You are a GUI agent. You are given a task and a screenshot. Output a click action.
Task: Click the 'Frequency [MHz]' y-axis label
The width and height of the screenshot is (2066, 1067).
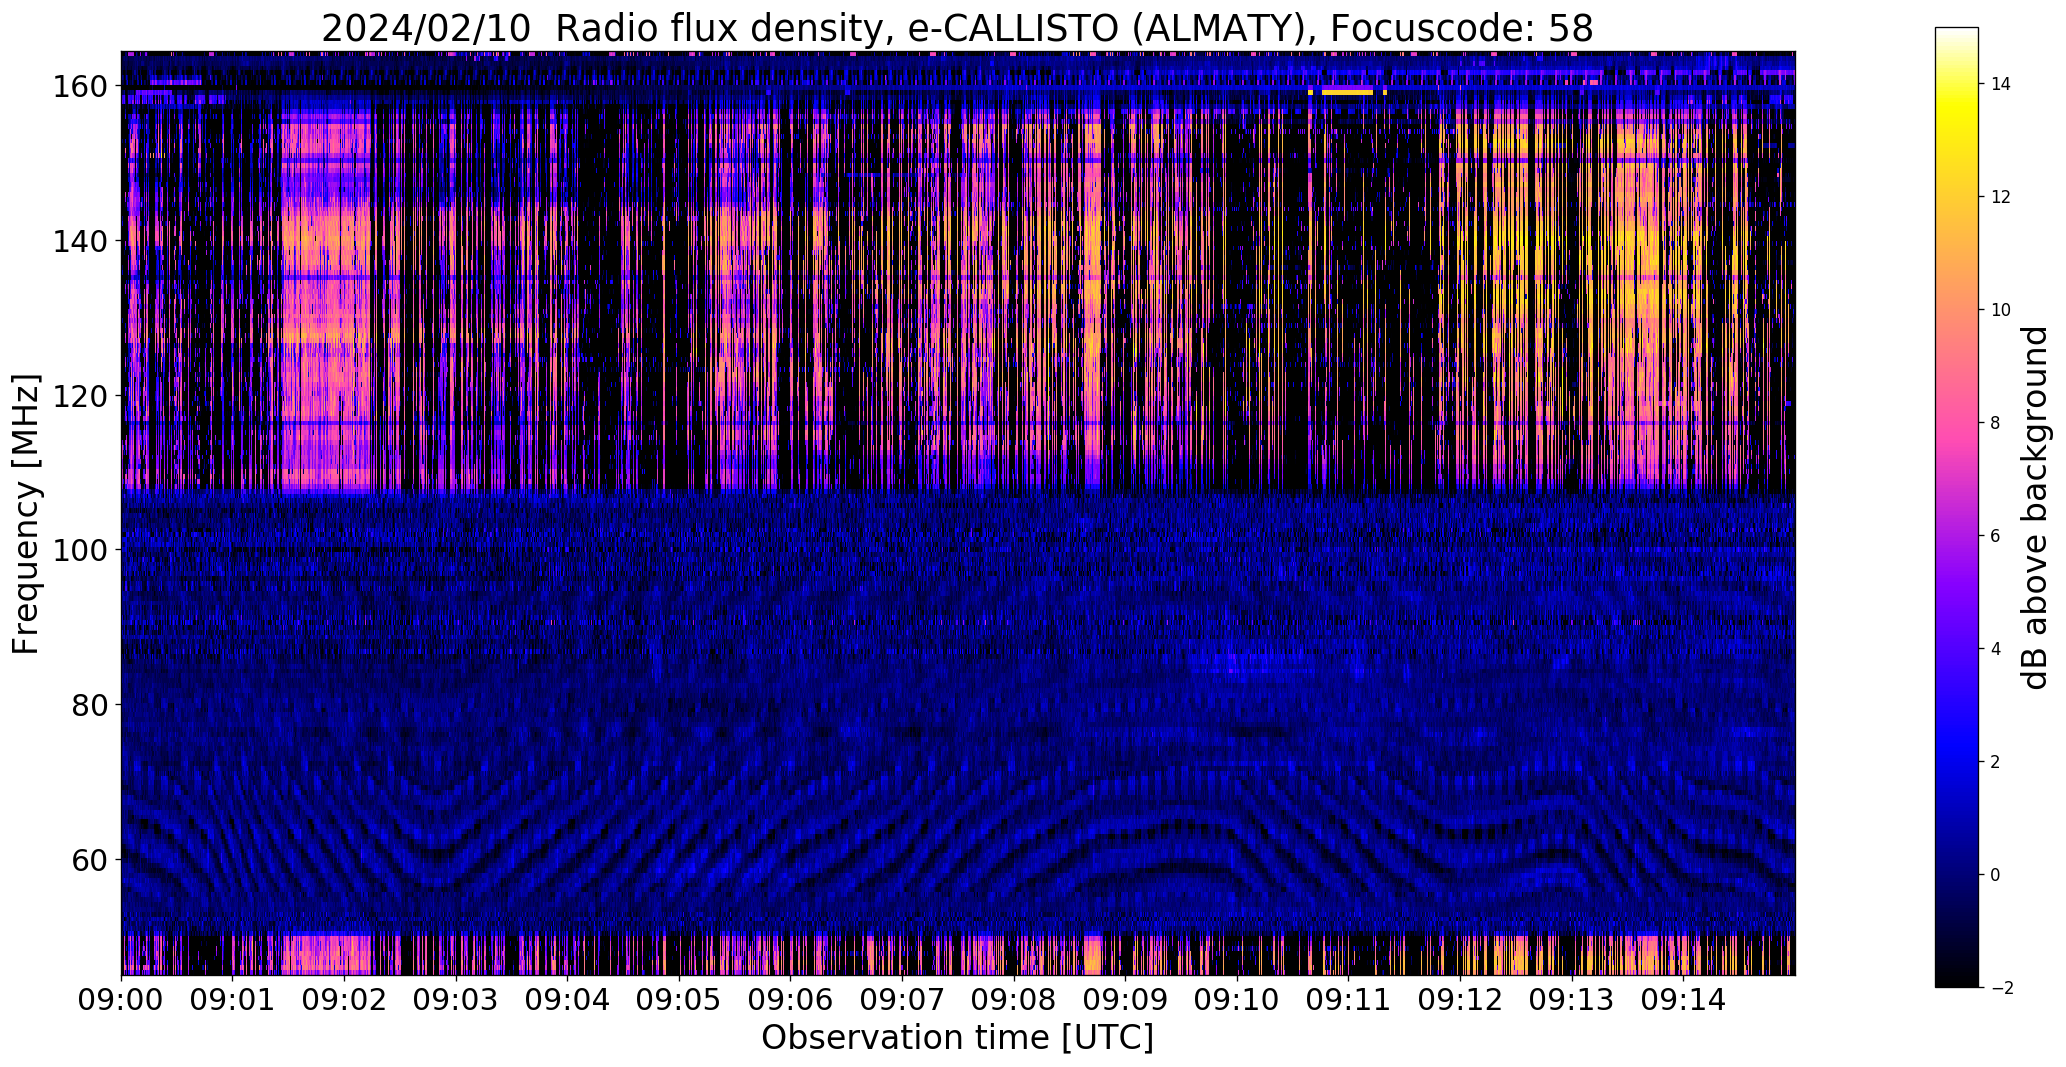point(26,514)
